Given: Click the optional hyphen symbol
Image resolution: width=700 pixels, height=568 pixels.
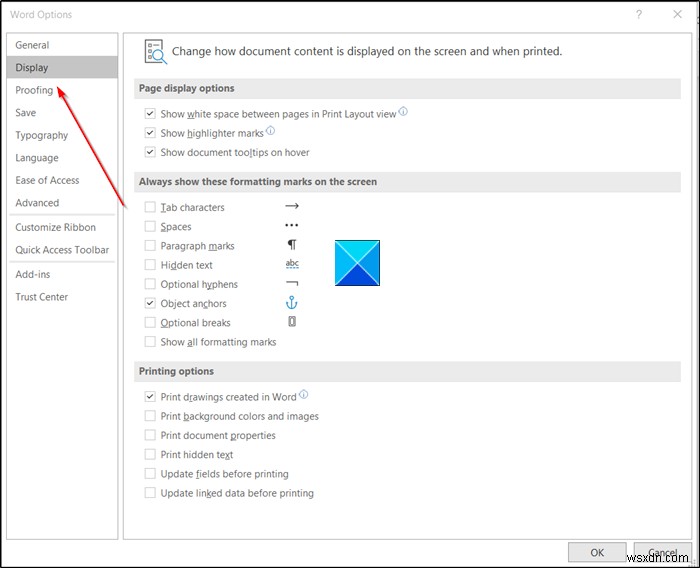Looking at the screenshot, I should (x=292, y=283).
